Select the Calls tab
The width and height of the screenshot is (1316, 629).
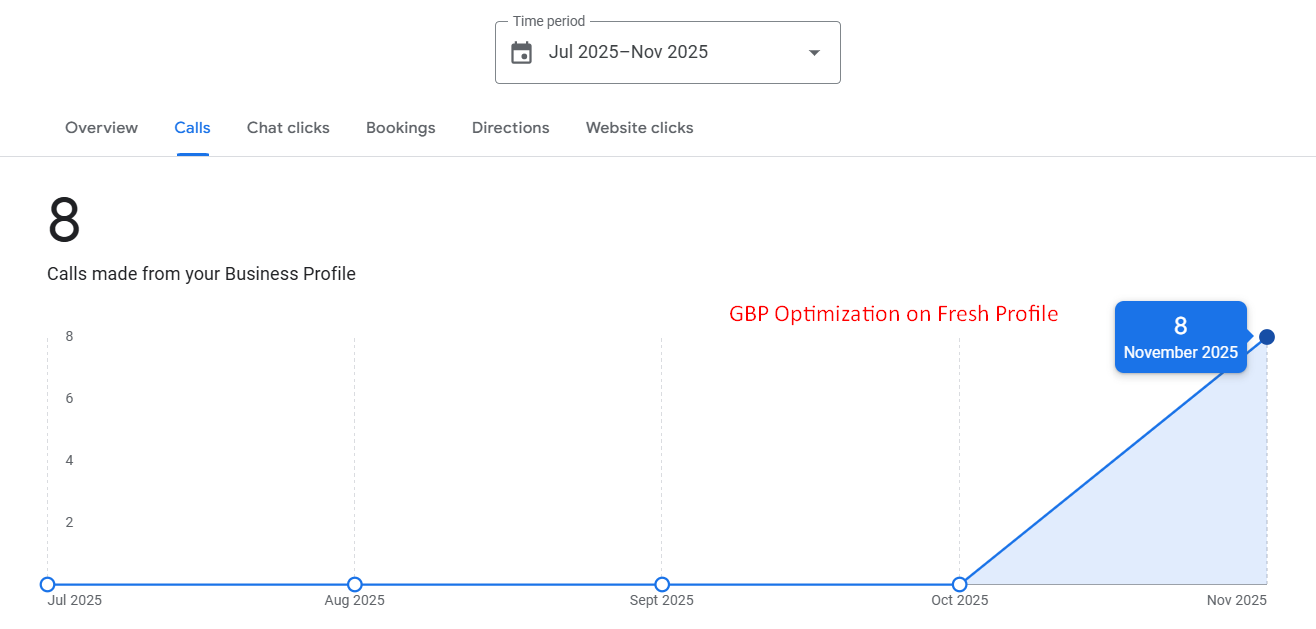click(x=192, y=128)
